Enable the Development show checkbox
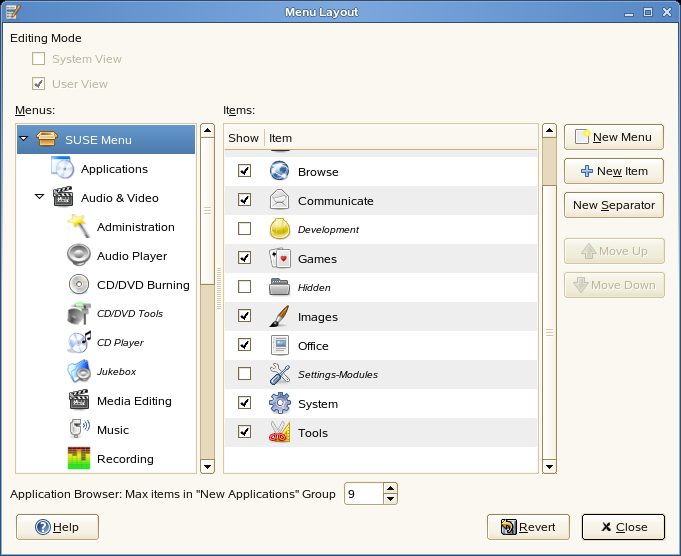 click(x=244, y=230)
